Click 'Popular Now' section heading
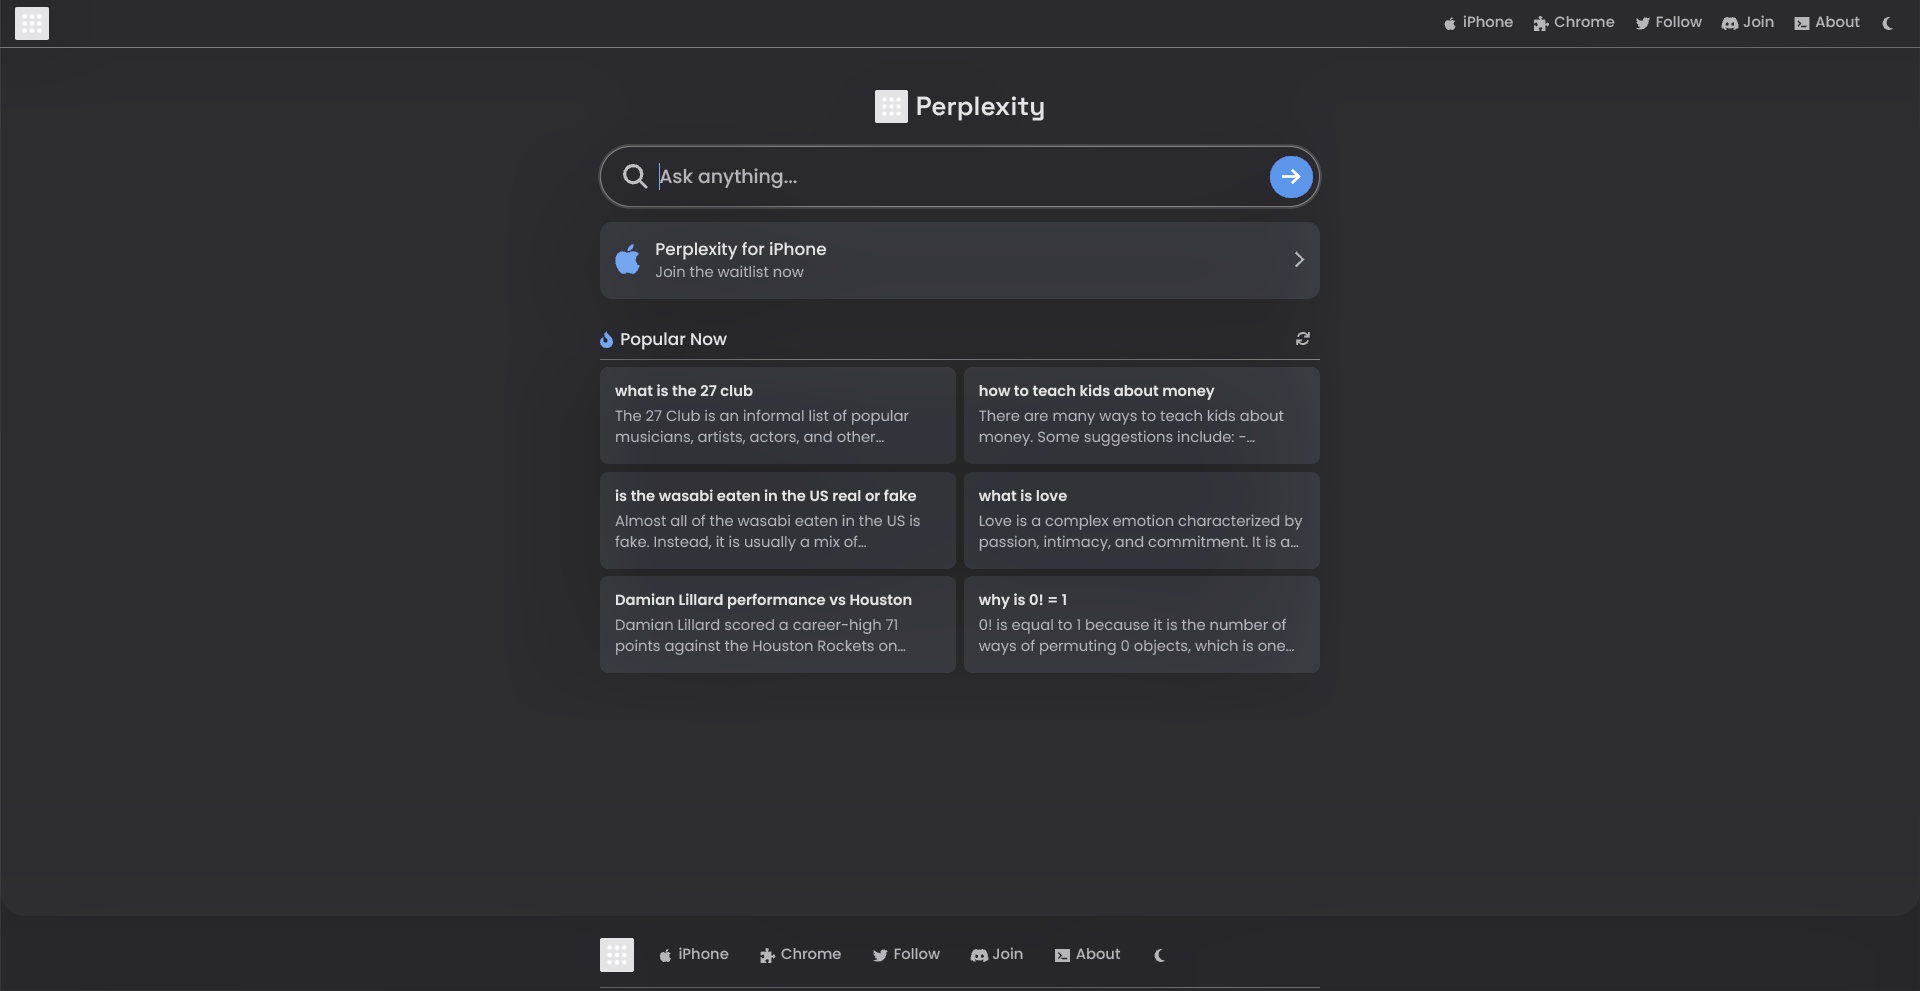Image resolution: width=1920 pixels, height=991 pixels. click(673, 340)
